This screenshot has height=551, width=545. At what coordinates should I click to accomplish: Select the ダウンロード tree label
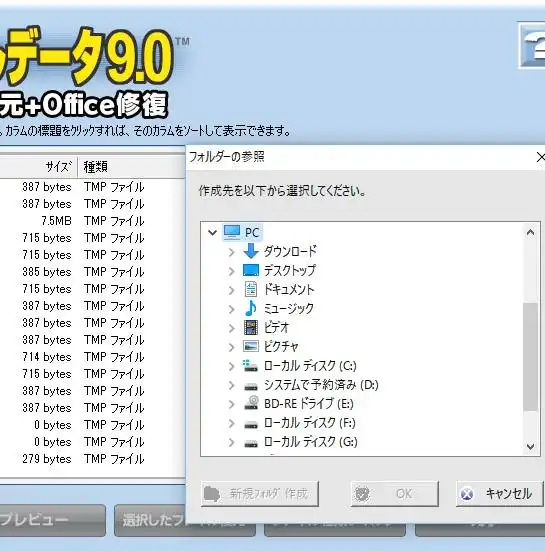pos(290,251)
